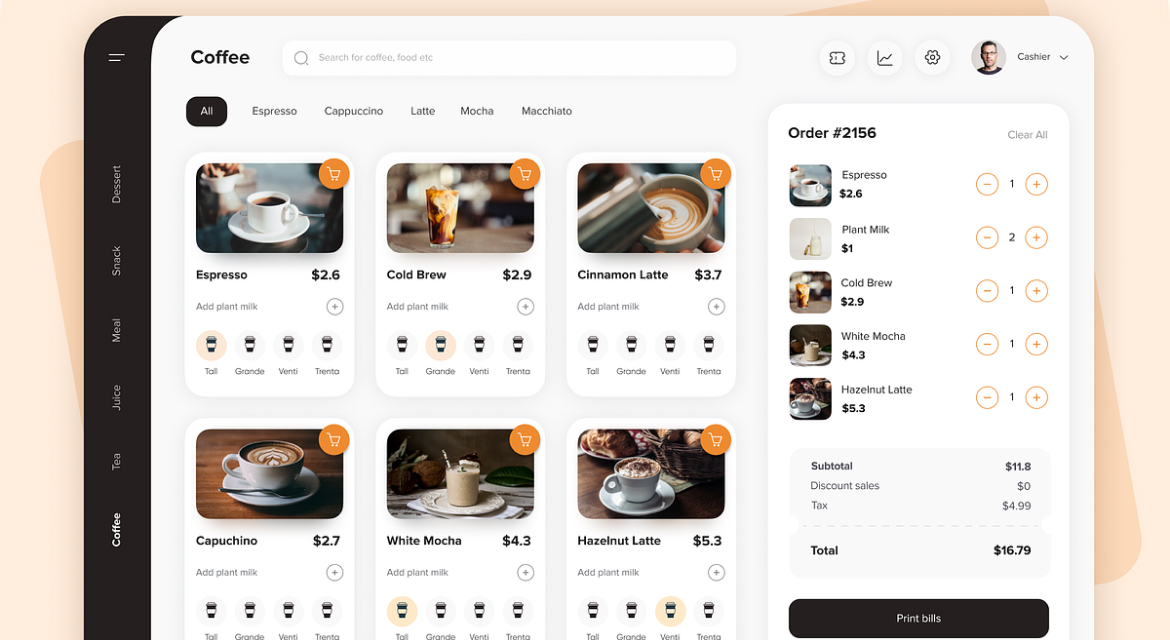The height and width of the screenshot is (640, 1170).
Task: Open Meal section in sidebar
Action: click(116, 330)
